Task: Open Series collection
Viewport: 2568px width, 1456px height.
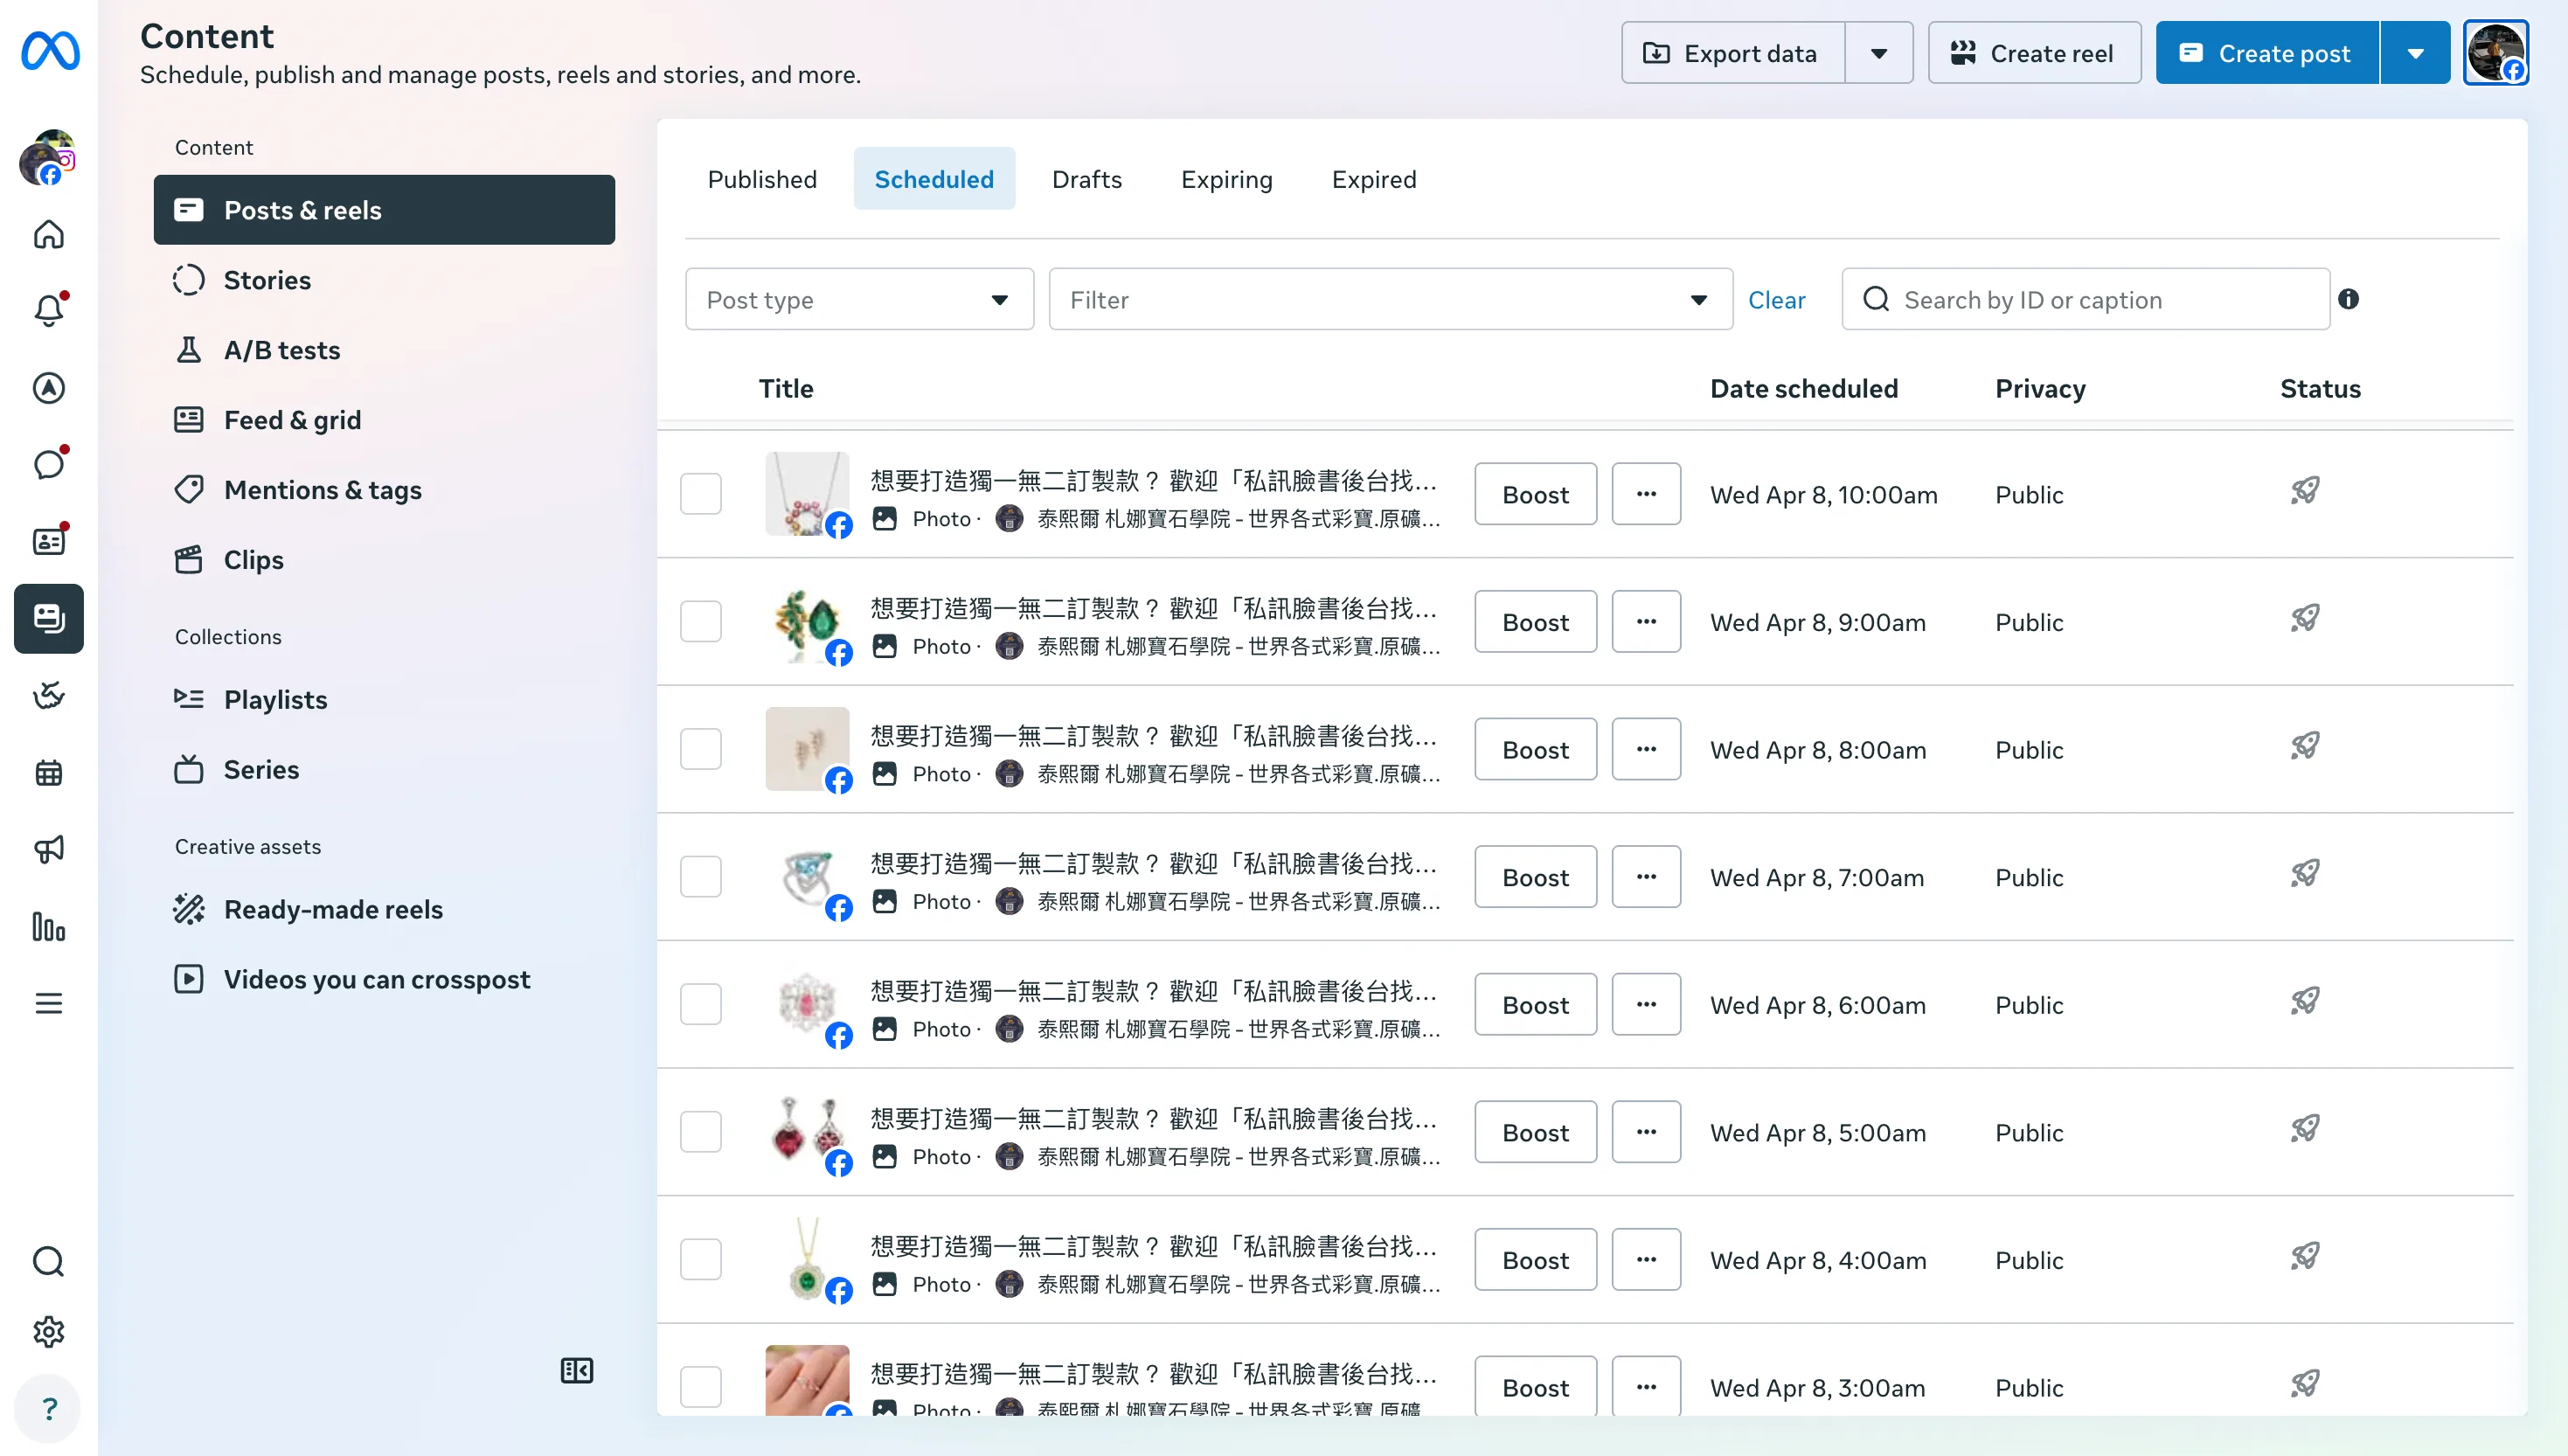Action: pyautogui.click(x=384, y=770)
